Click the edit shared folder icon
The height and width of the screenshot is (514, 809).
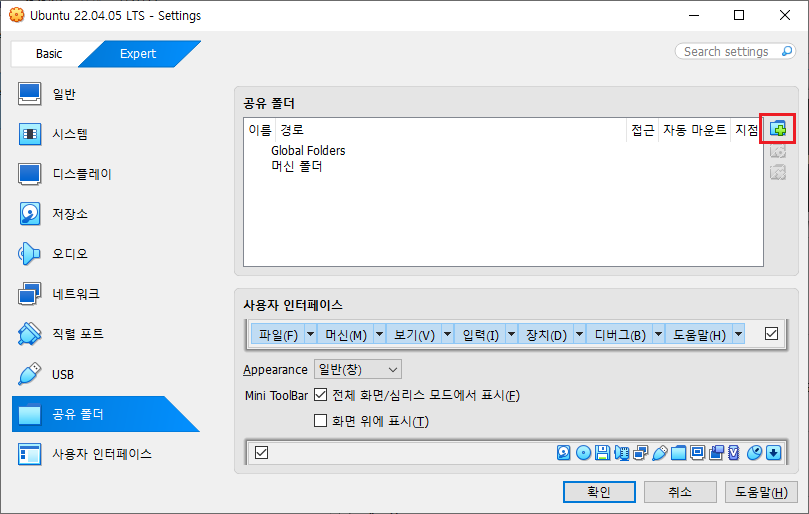[778, 151]
